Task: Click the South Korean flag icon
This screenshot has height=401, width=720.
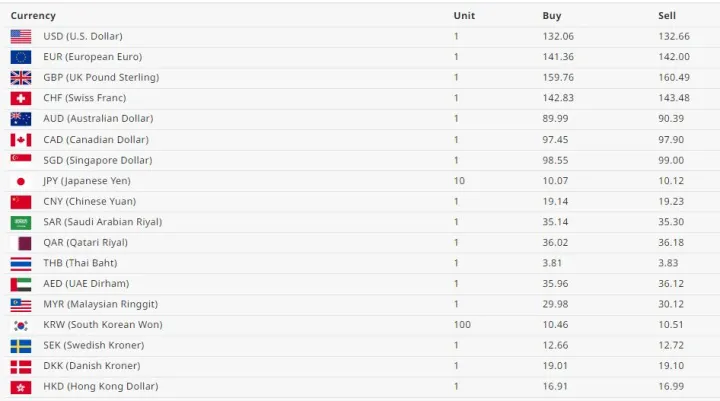Action: click(21, 325)
